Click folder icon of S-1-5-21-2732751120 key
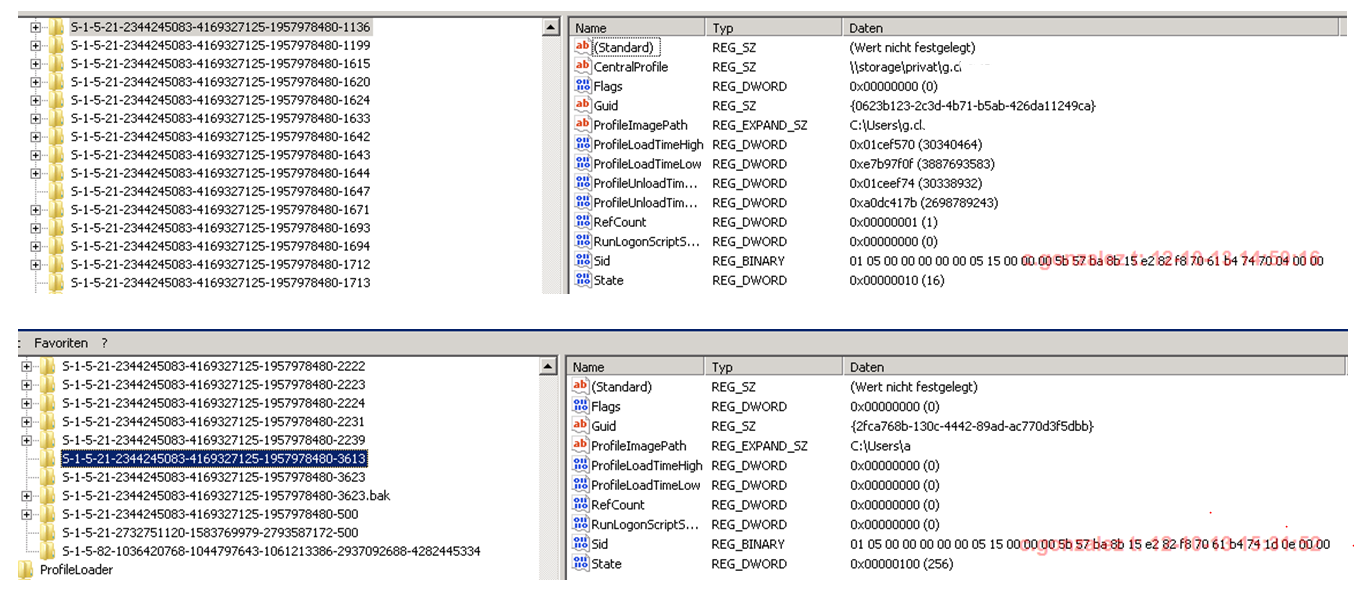 47,533
